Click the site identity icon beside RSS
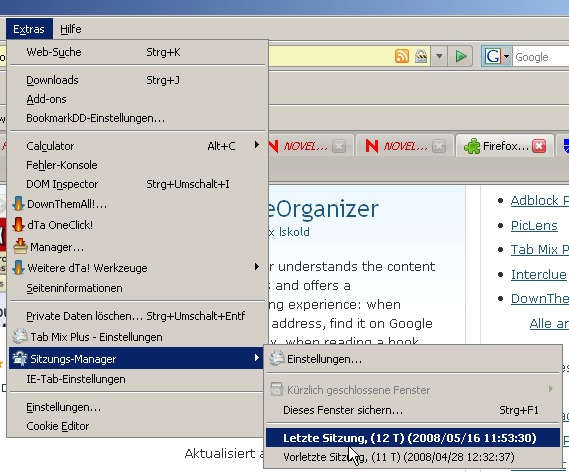 (421, 56)
